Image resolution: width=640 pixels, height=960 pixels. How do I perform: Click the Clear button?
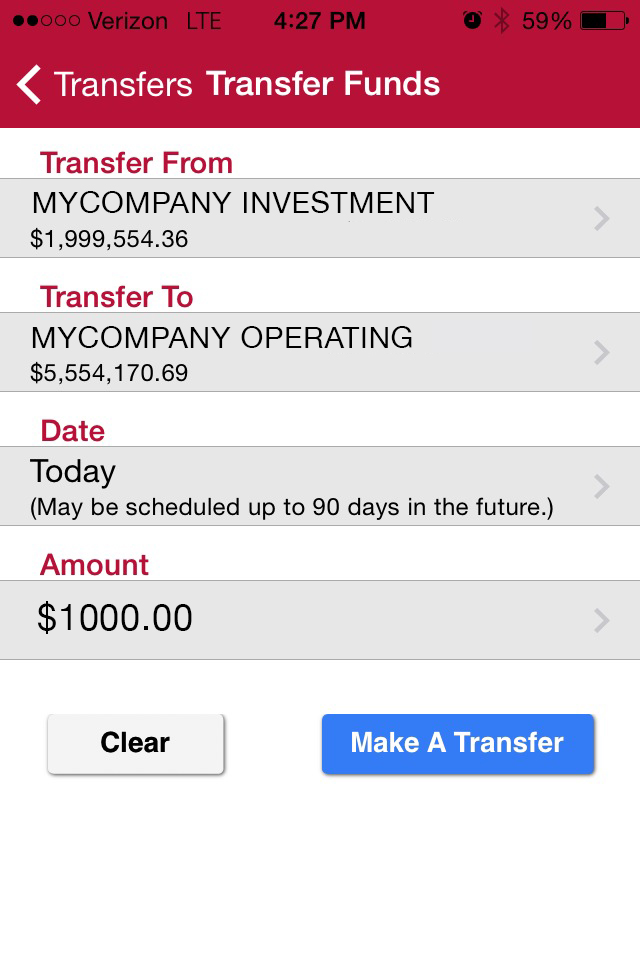[135, 743]
